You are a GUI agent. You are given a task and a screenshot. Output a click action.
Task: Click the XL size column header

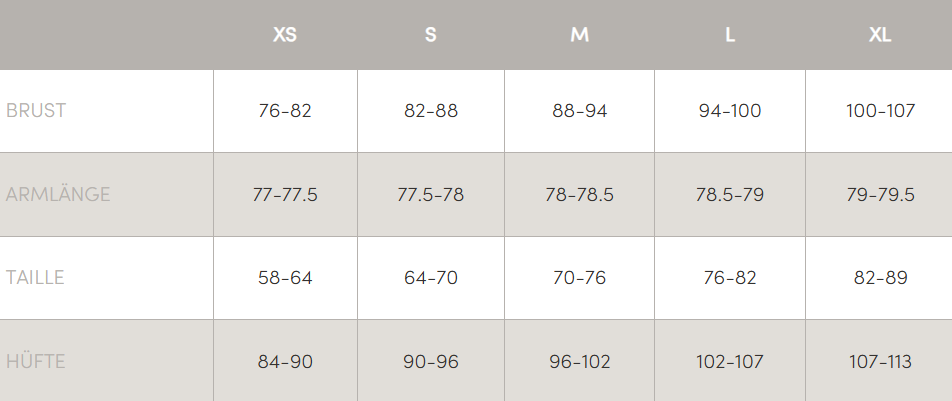[x=880, y=35]
